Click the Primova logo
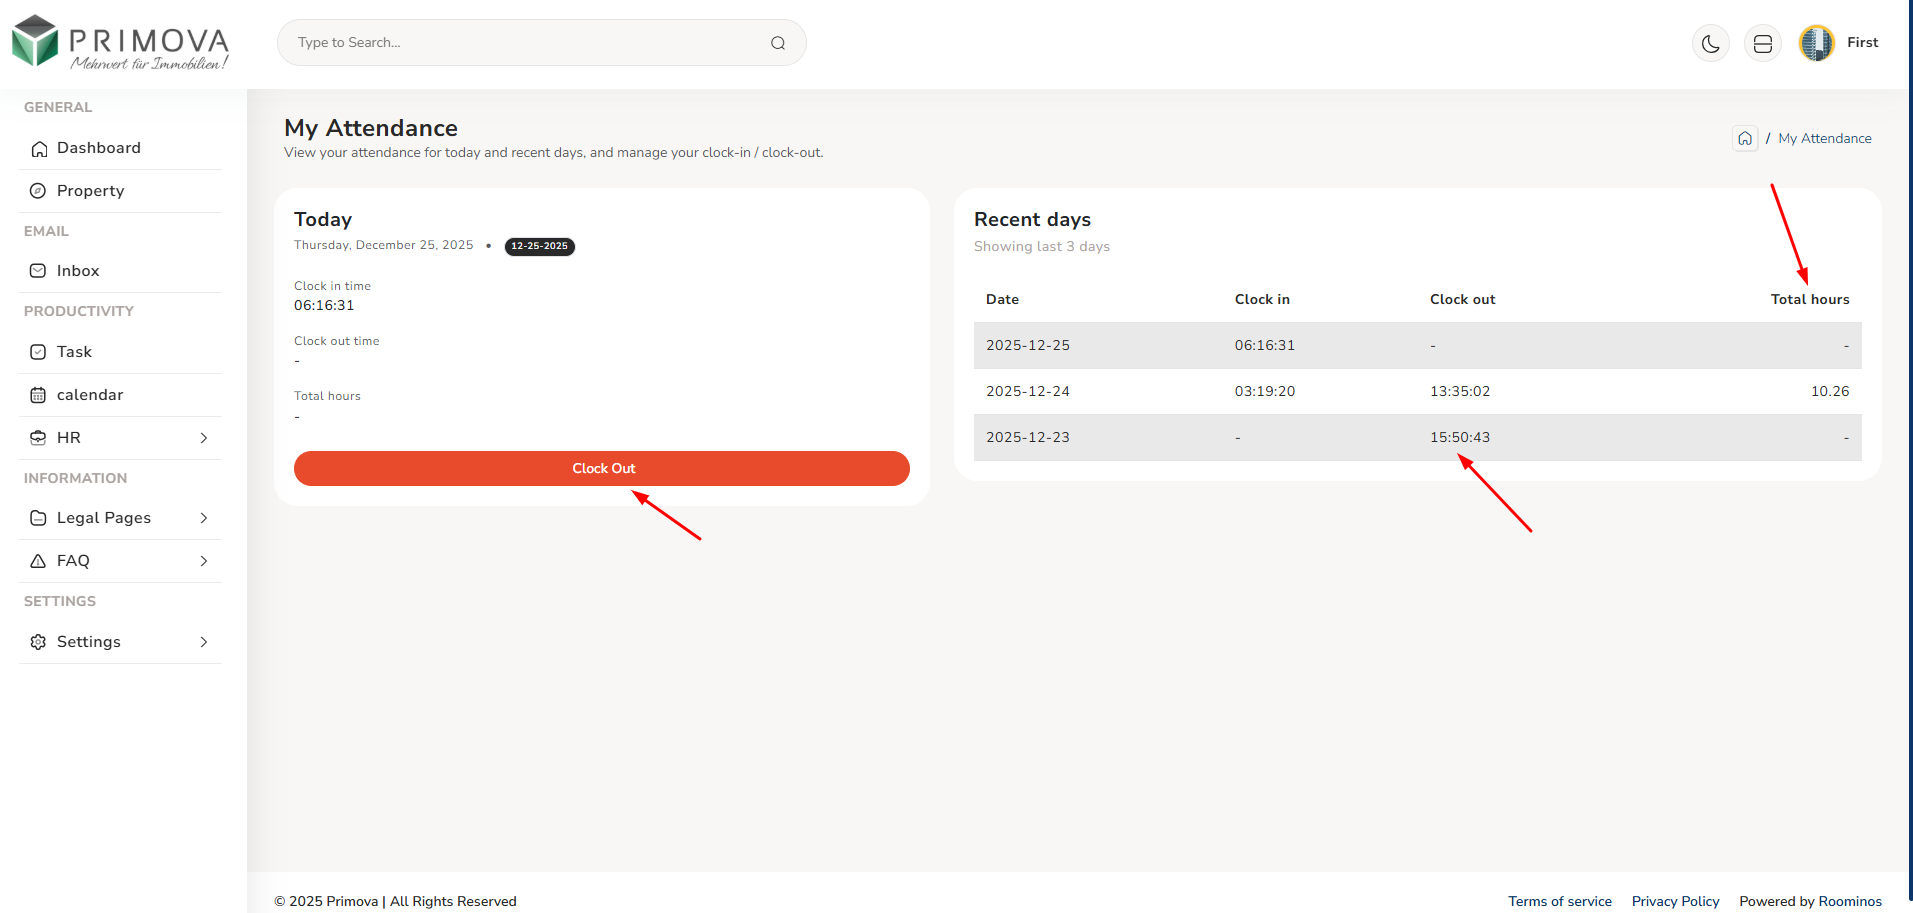 (120, 43)
